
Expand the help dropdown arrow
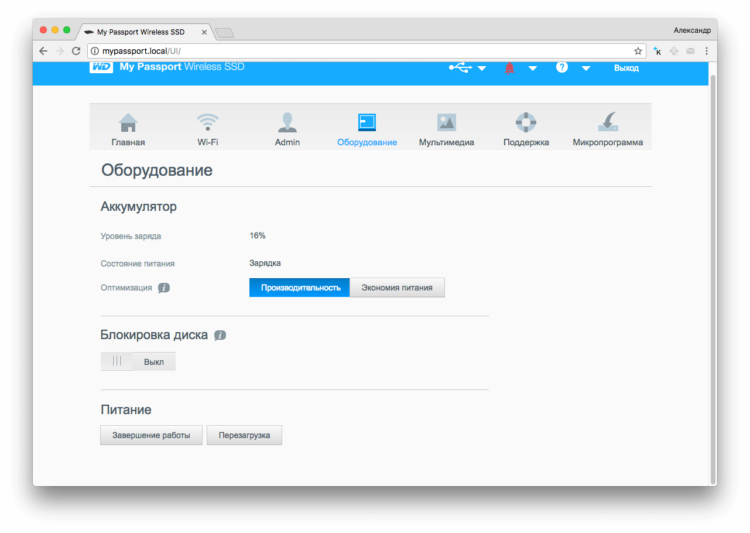click(585, 68)
